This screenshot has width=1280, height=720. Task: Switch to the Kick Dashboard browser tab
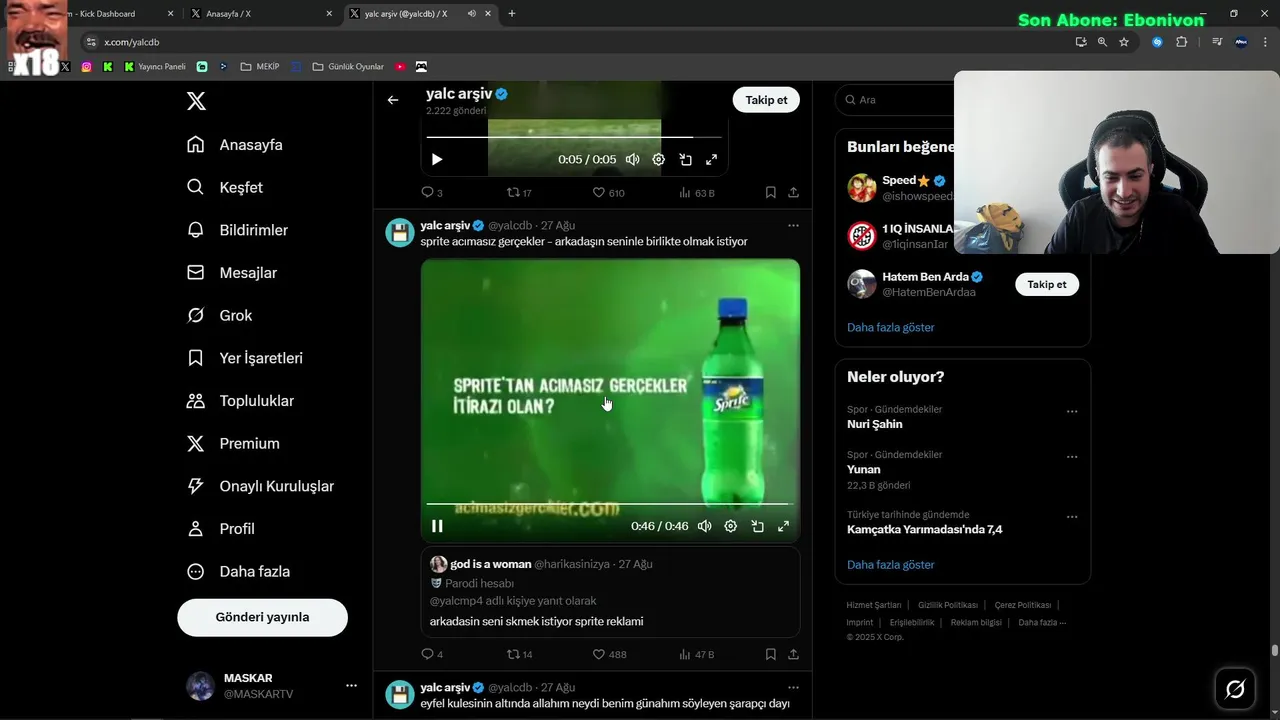tap(110, 14)
